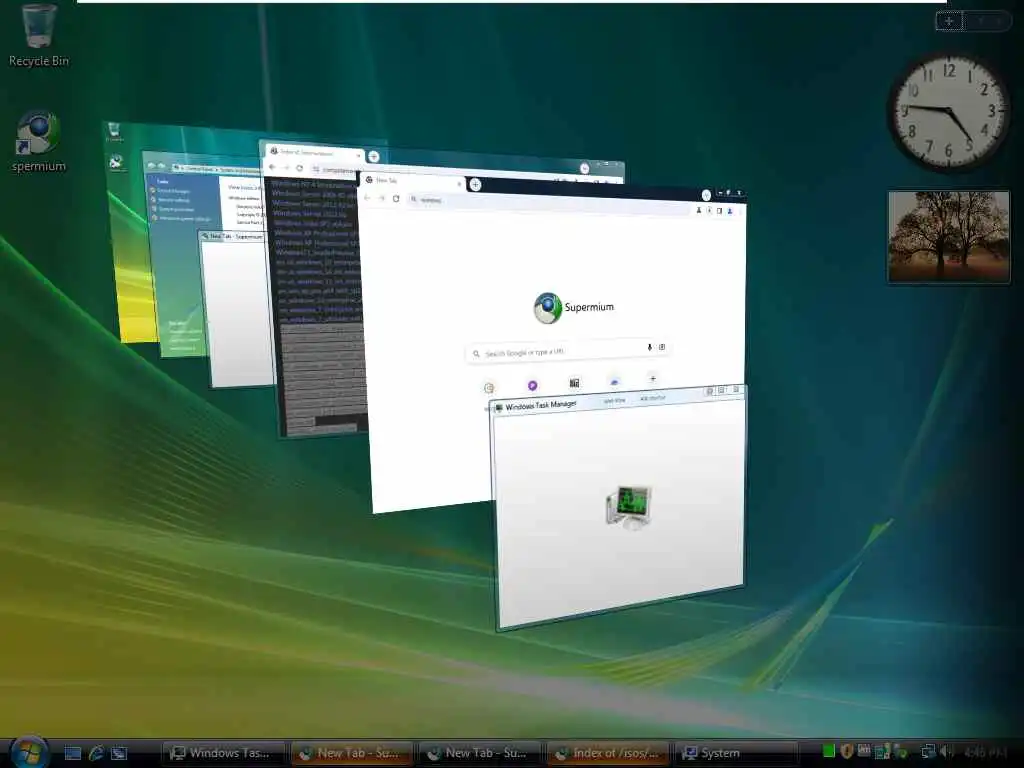Open the slideshow tree picture gadget

click(949, 236)
